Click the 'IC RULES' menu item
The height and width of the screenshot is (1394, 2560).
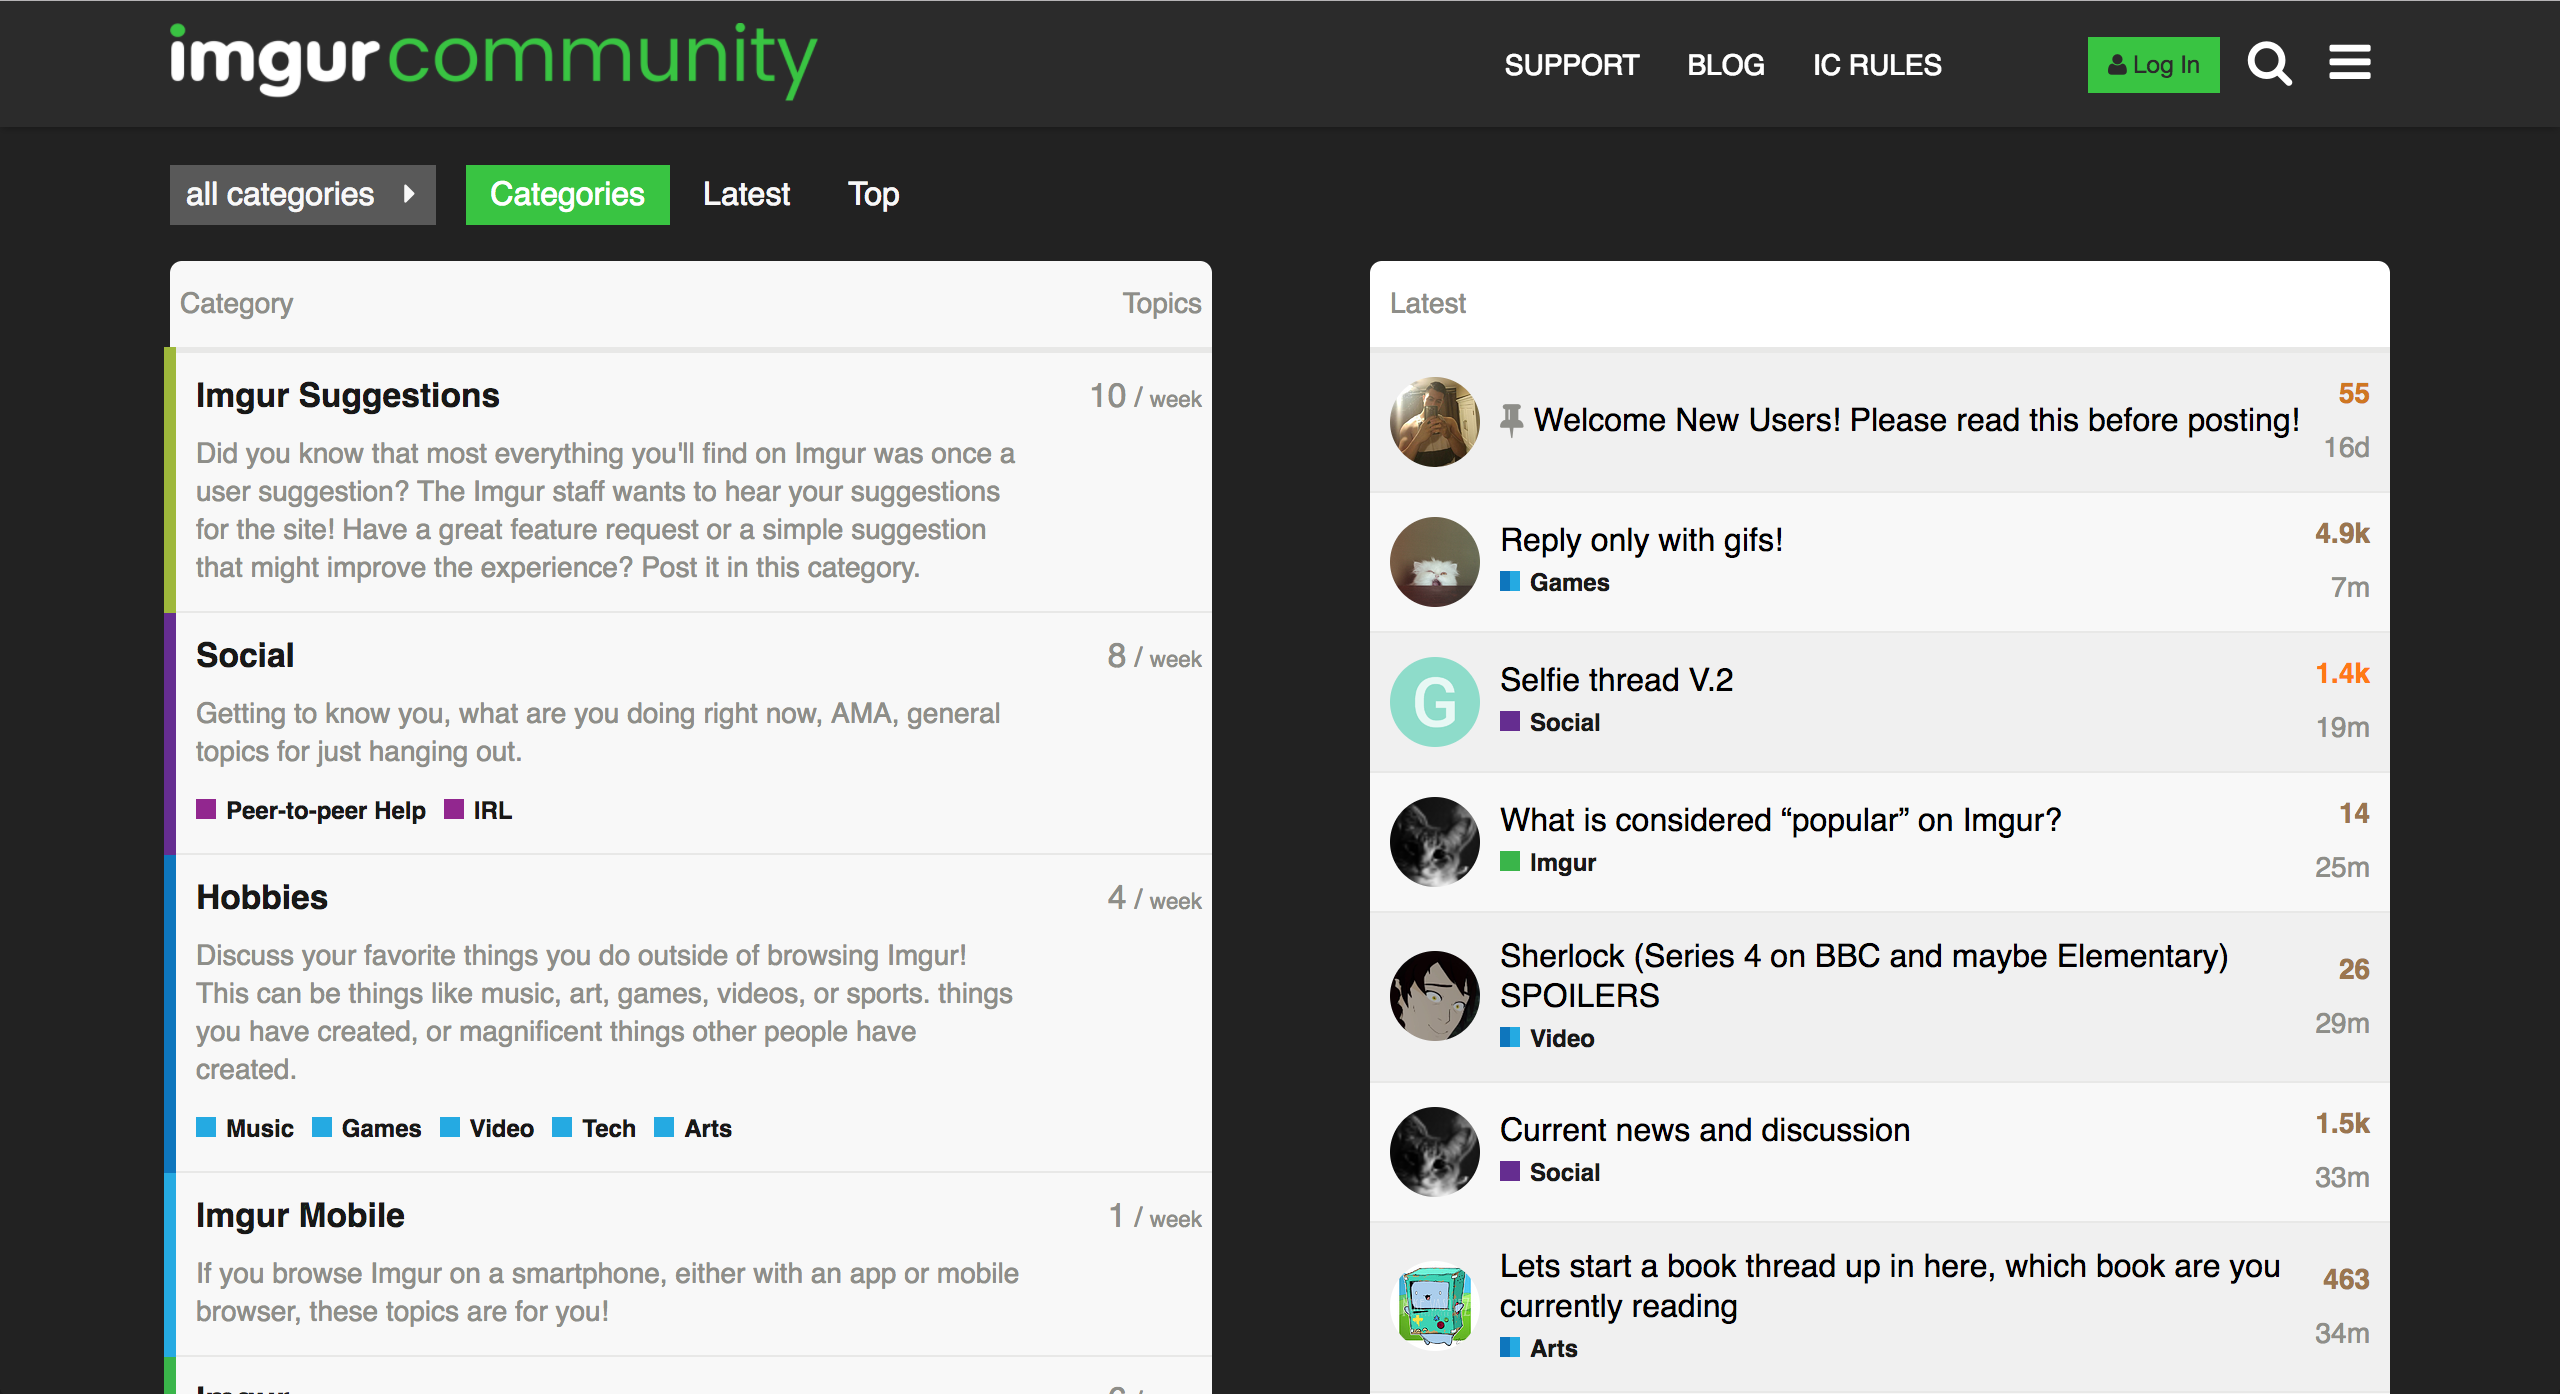(x=1877, y=65)
